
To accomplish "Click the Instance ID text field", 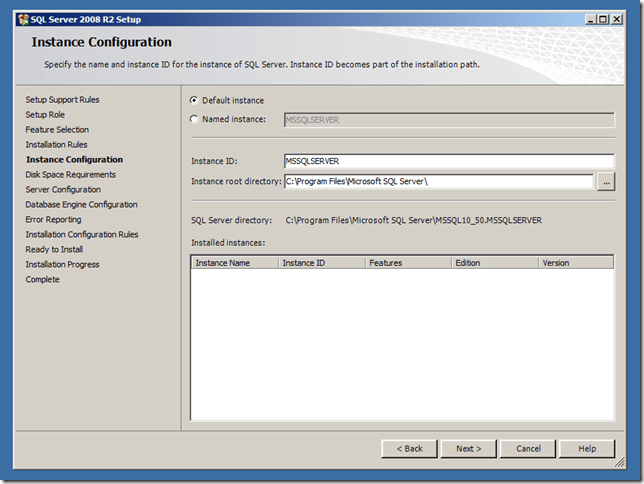I will pyautogui.click(x=448, y=161).
